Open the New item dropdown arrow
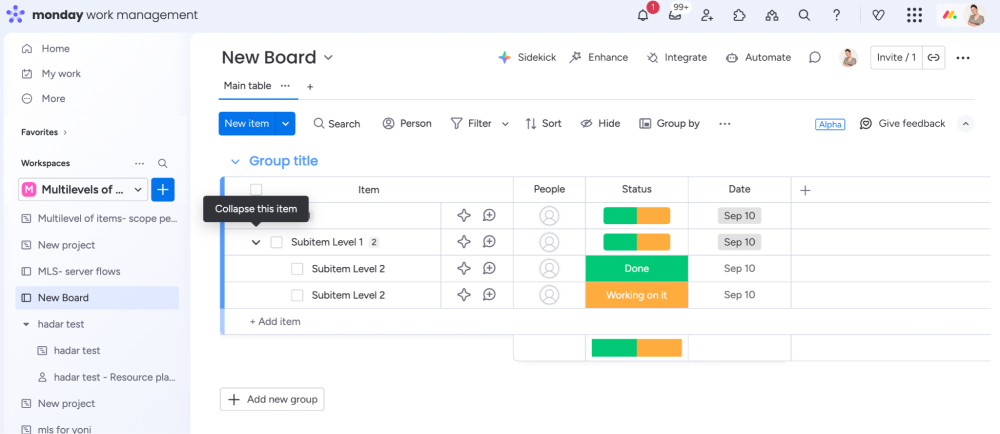The width and height of the screenshot is (1000, 434). pyautogui.click(x=286, y=124)
